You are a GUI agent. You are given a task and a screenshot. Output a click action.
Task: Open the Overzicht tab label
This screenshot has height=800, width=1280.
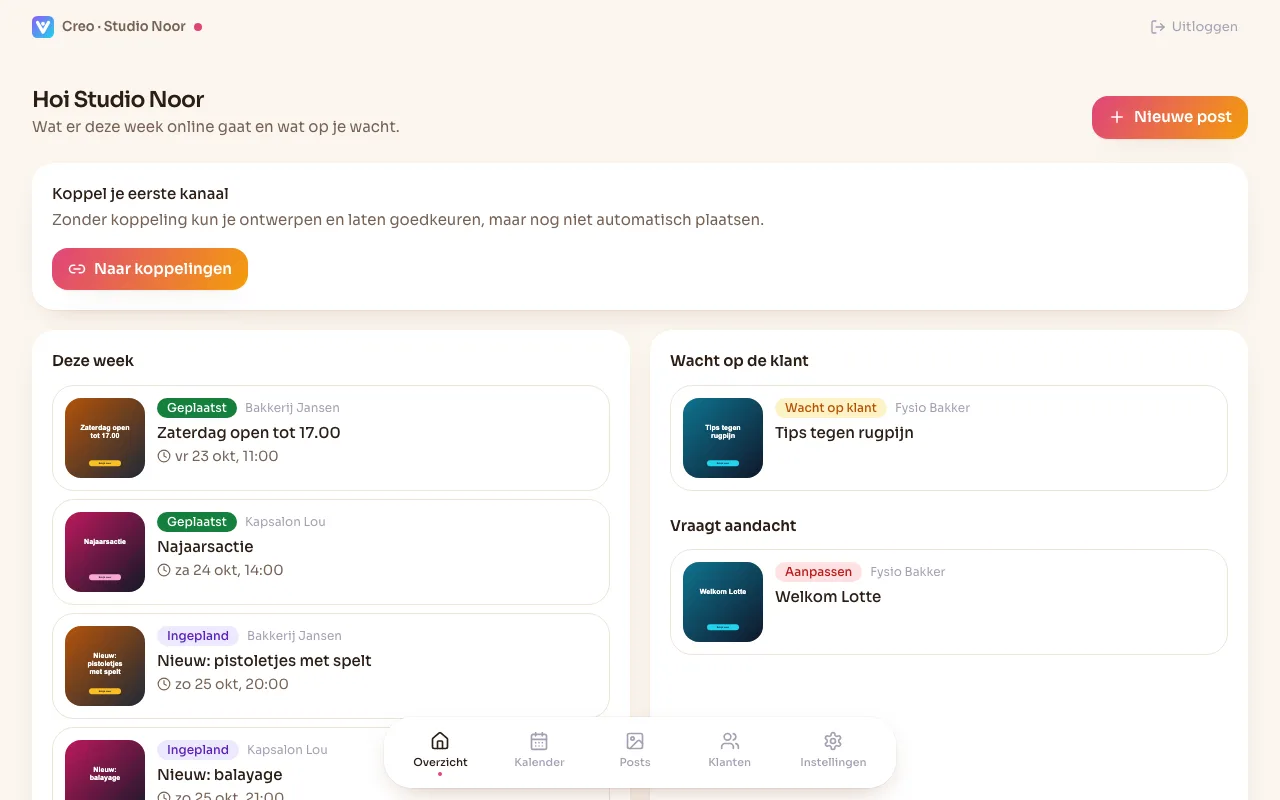click(440, 762)
